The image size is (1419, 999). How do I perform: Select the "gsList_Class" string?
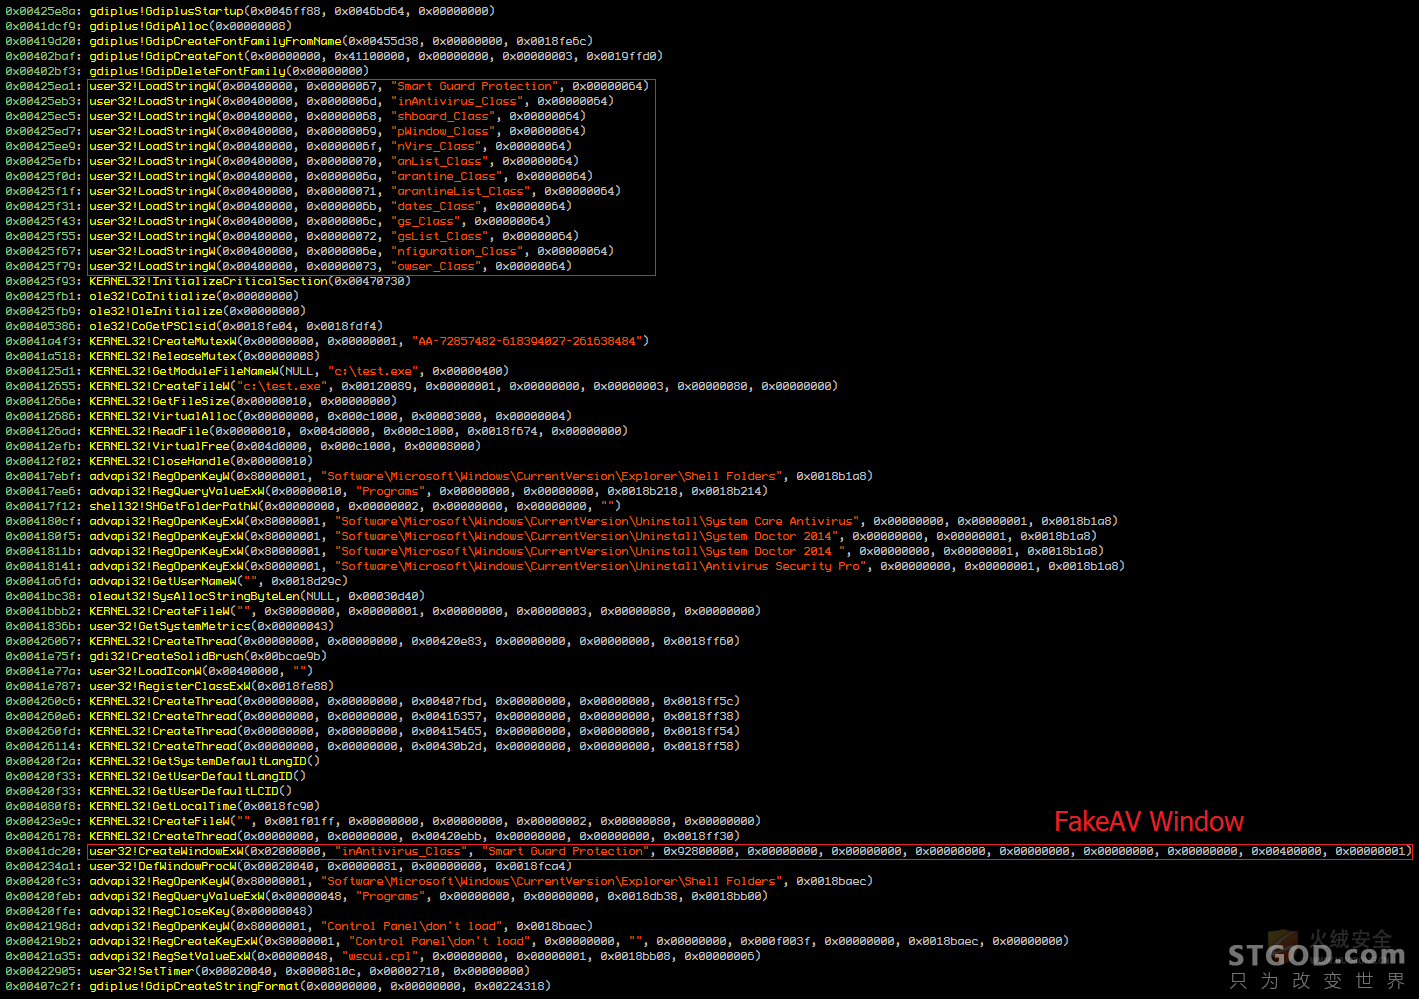click(x=442, y=236)
